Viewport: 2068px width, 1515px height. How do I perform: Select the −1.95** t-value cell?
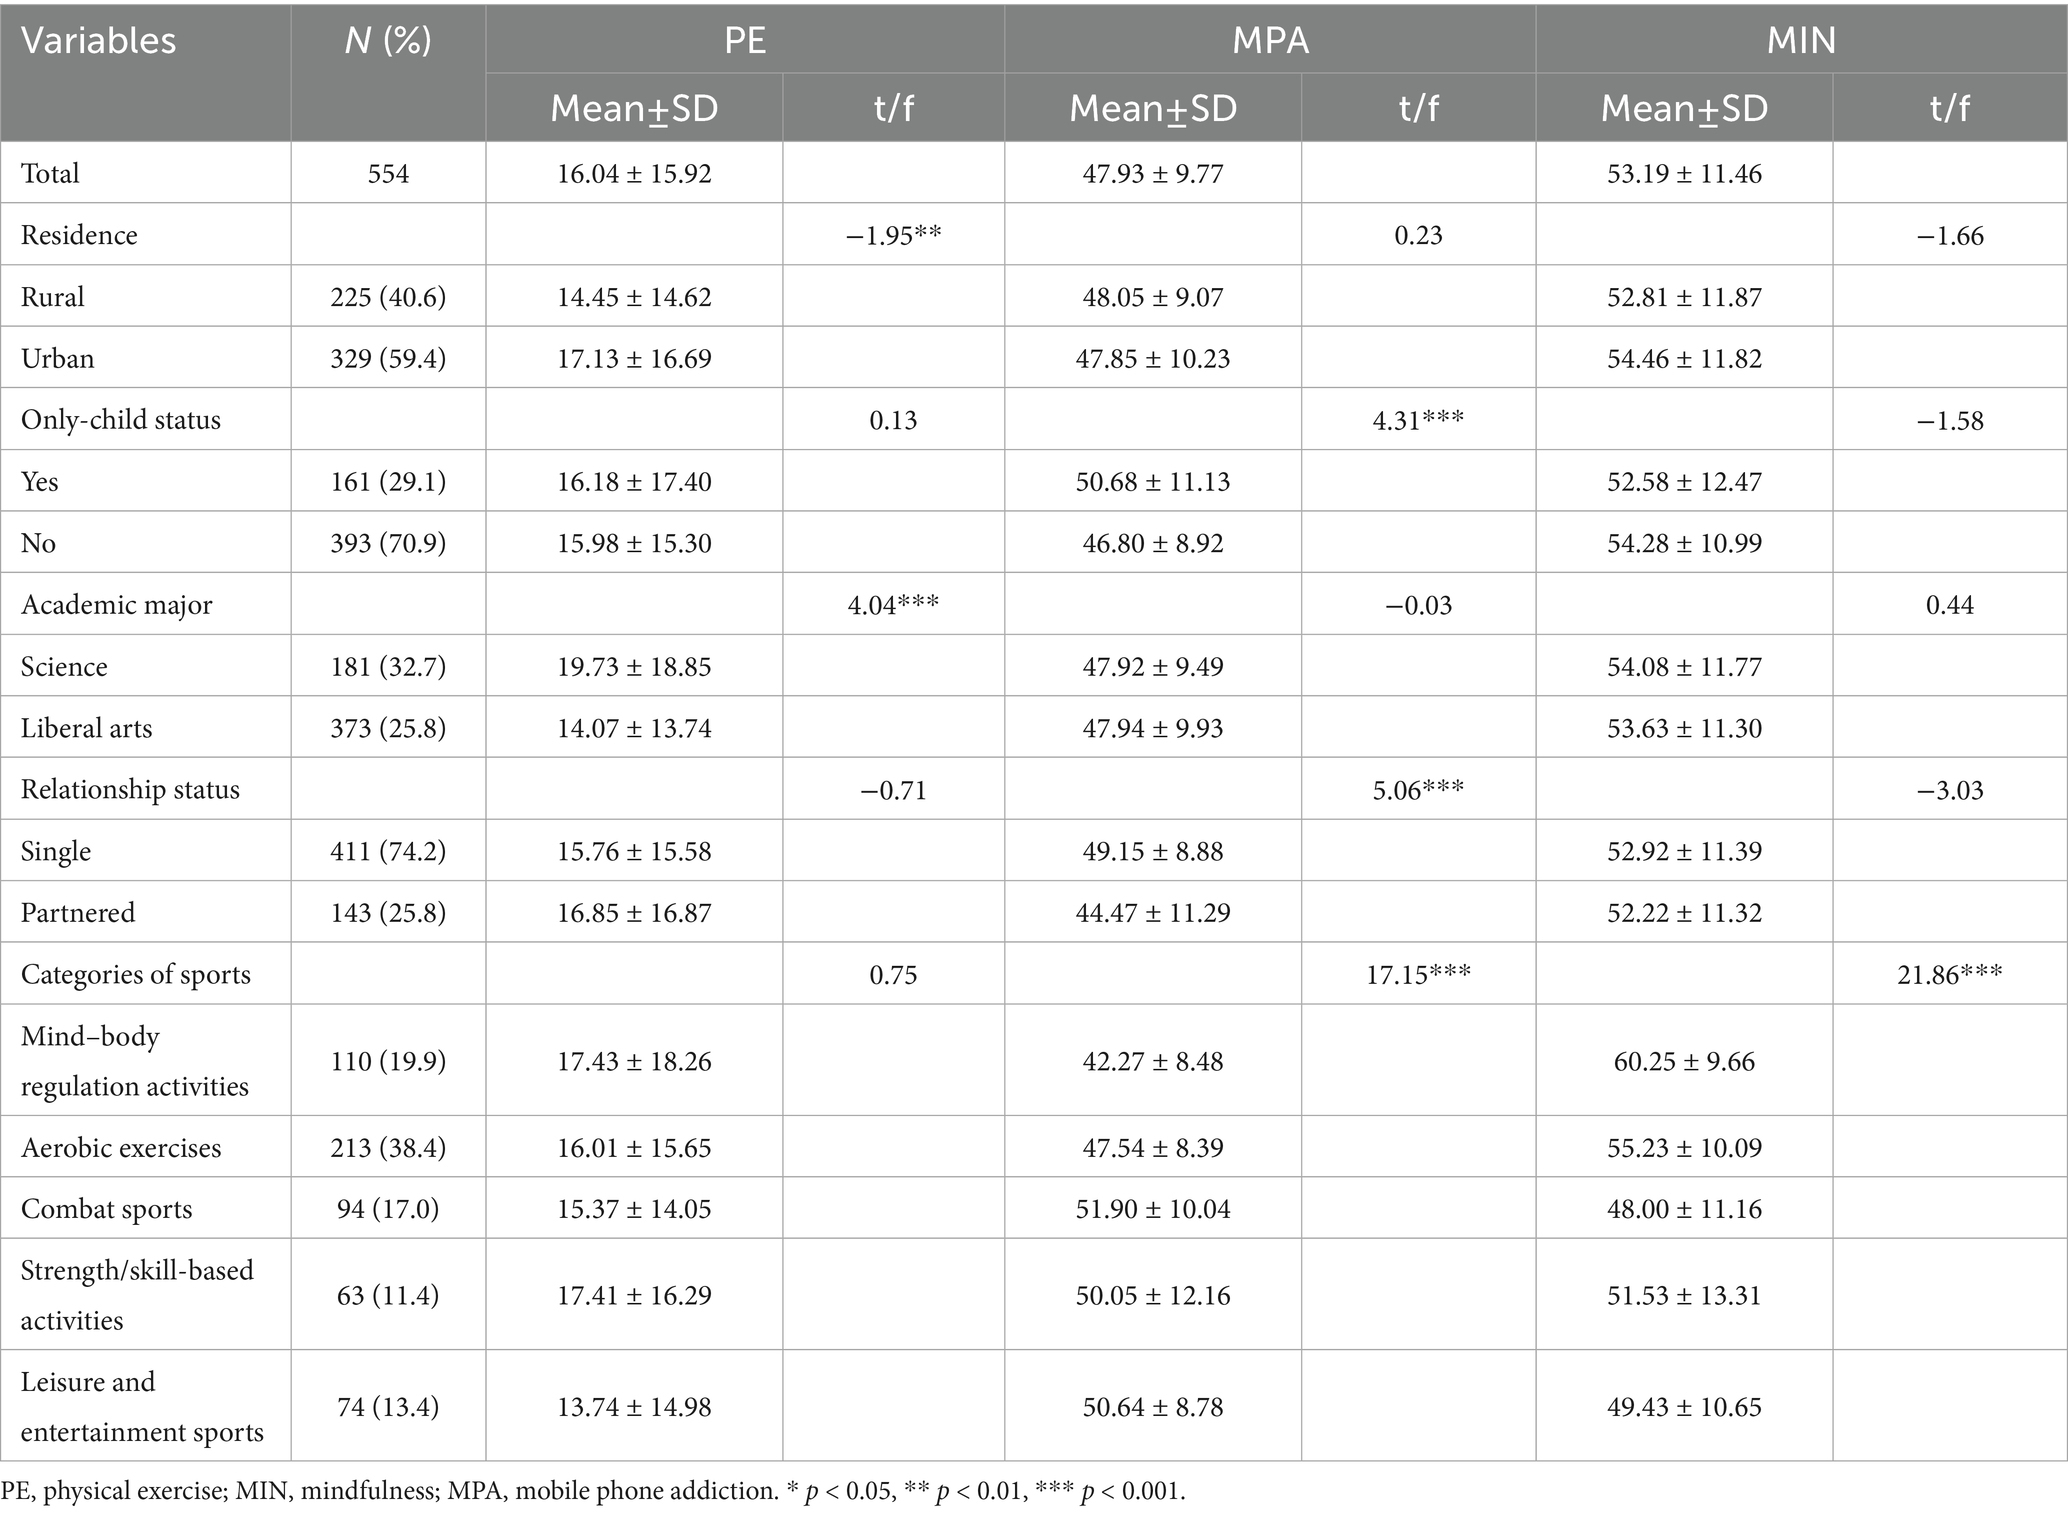(x=893, y=236)
